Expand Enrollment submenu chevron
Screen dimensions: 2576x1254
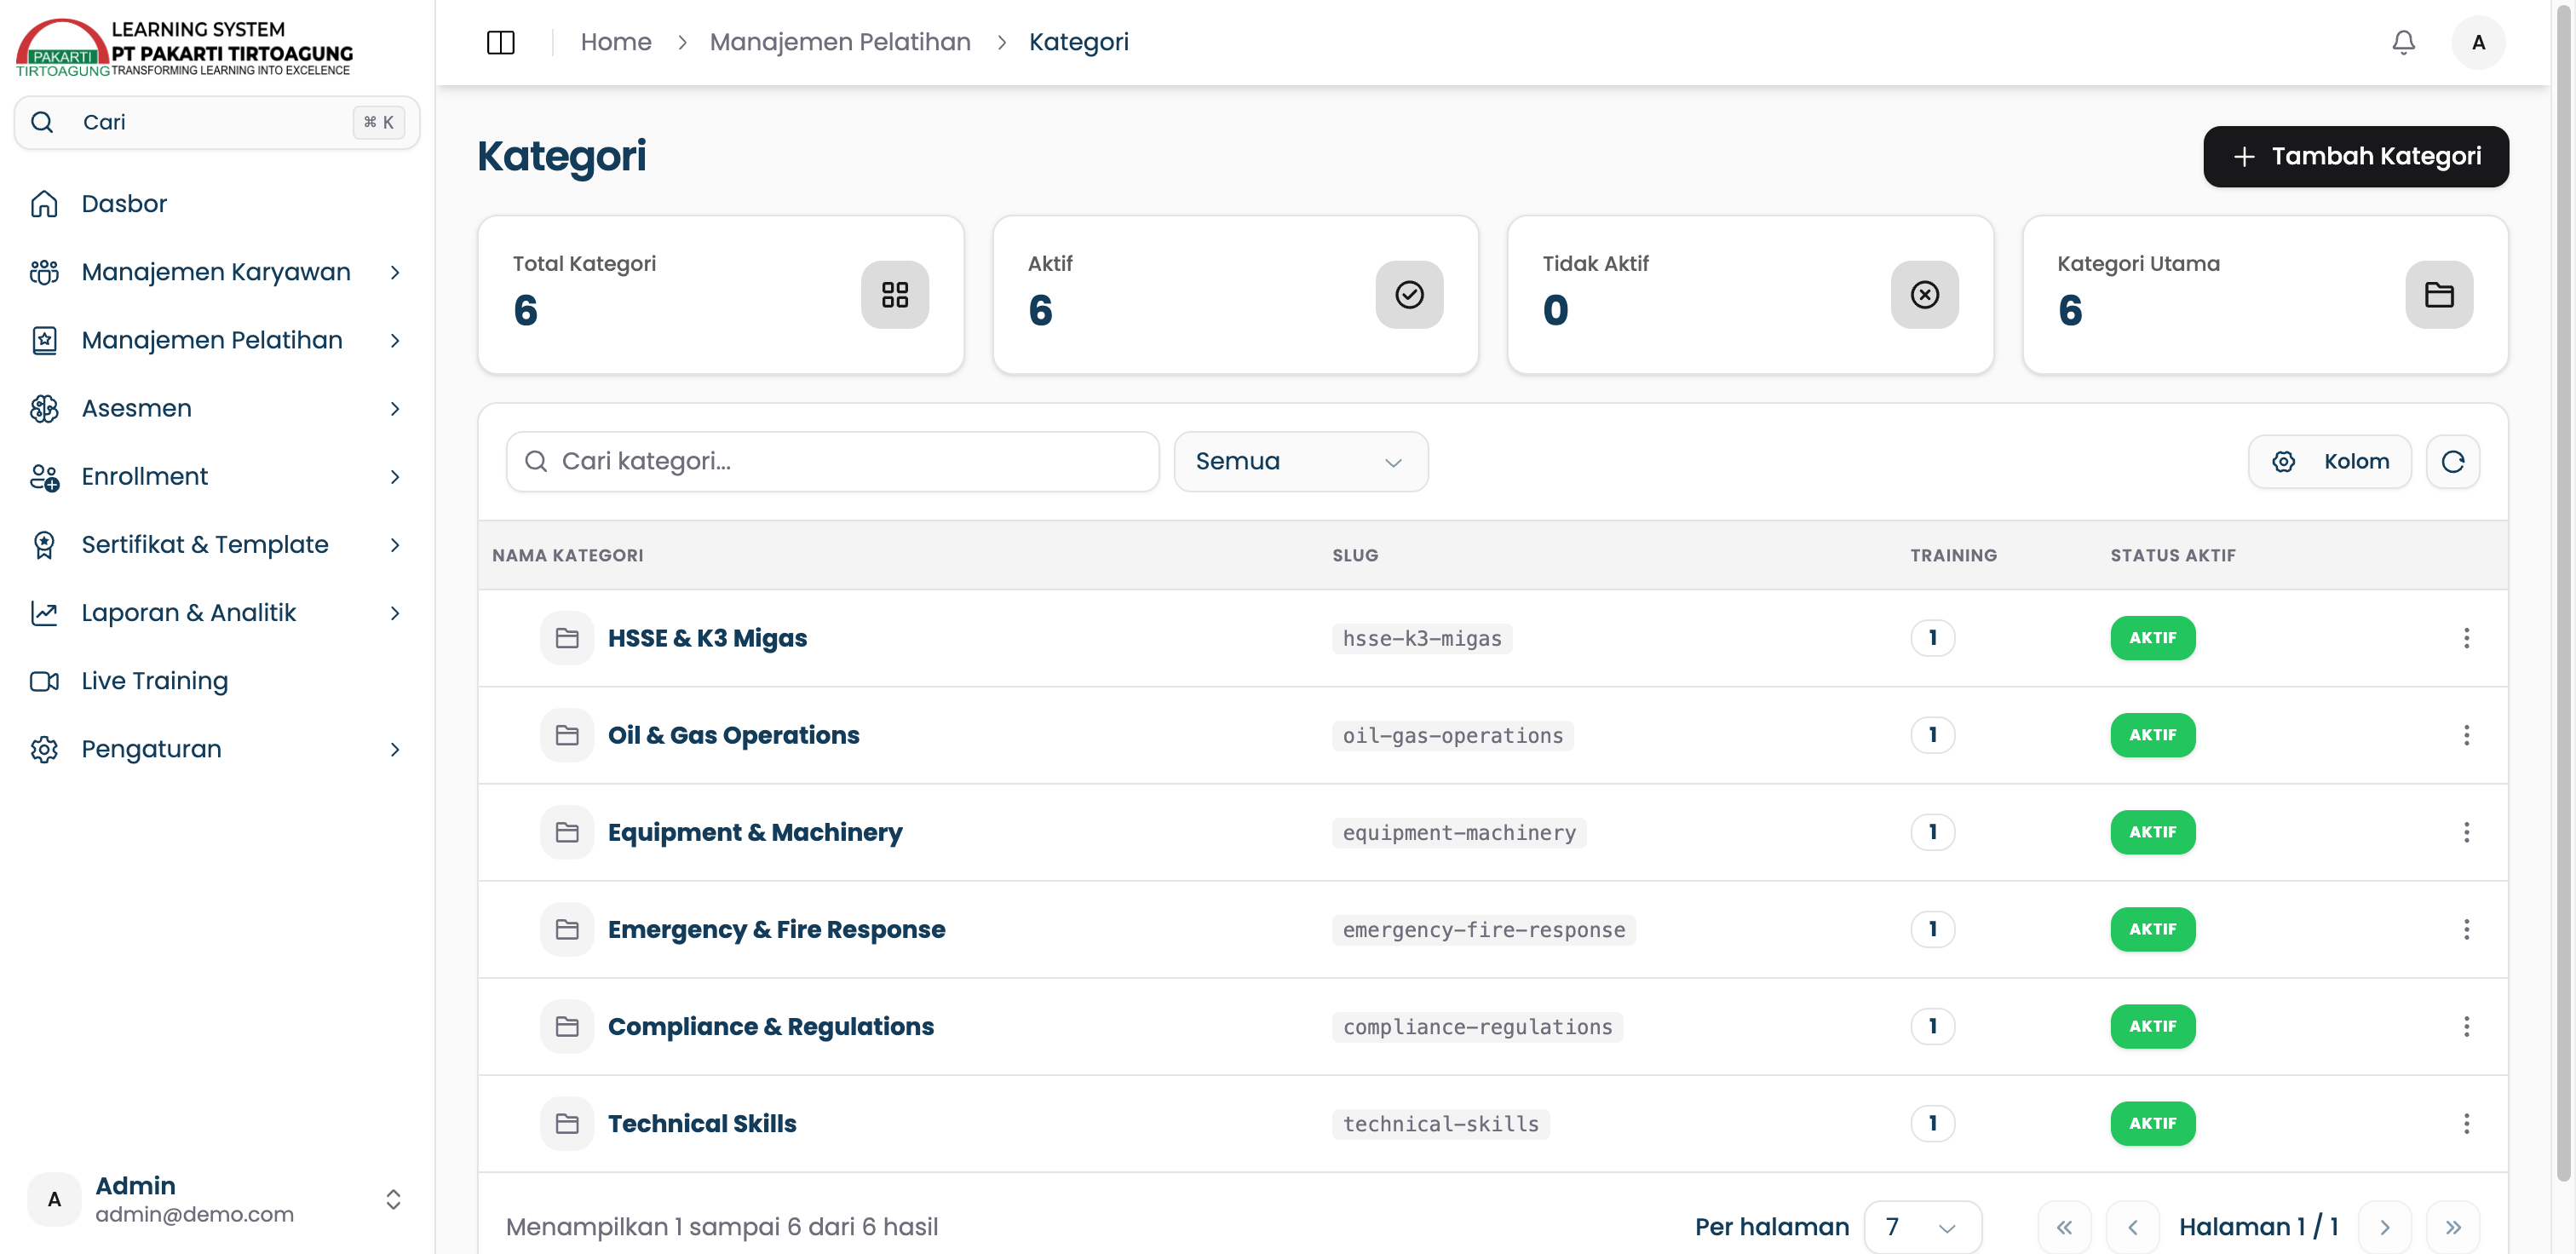395,476
